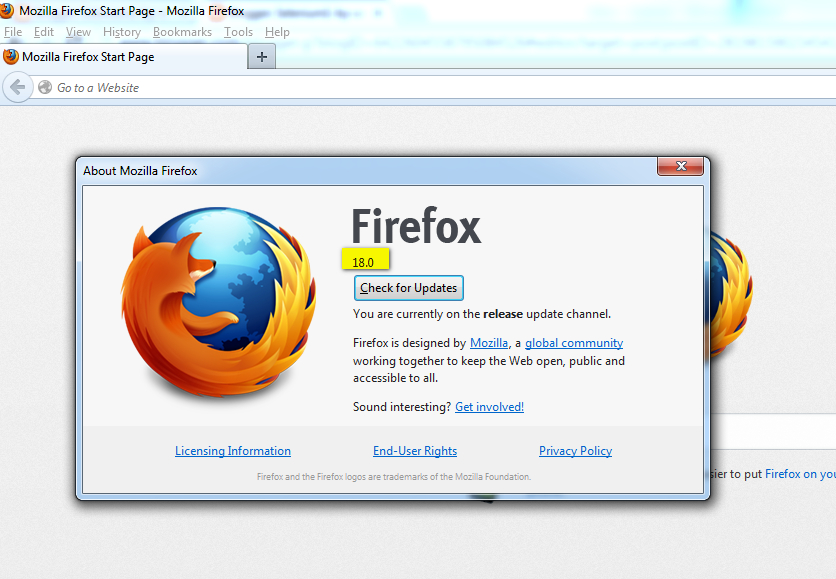Open the History menu
The image size is (836, 579).
[121, 31]
